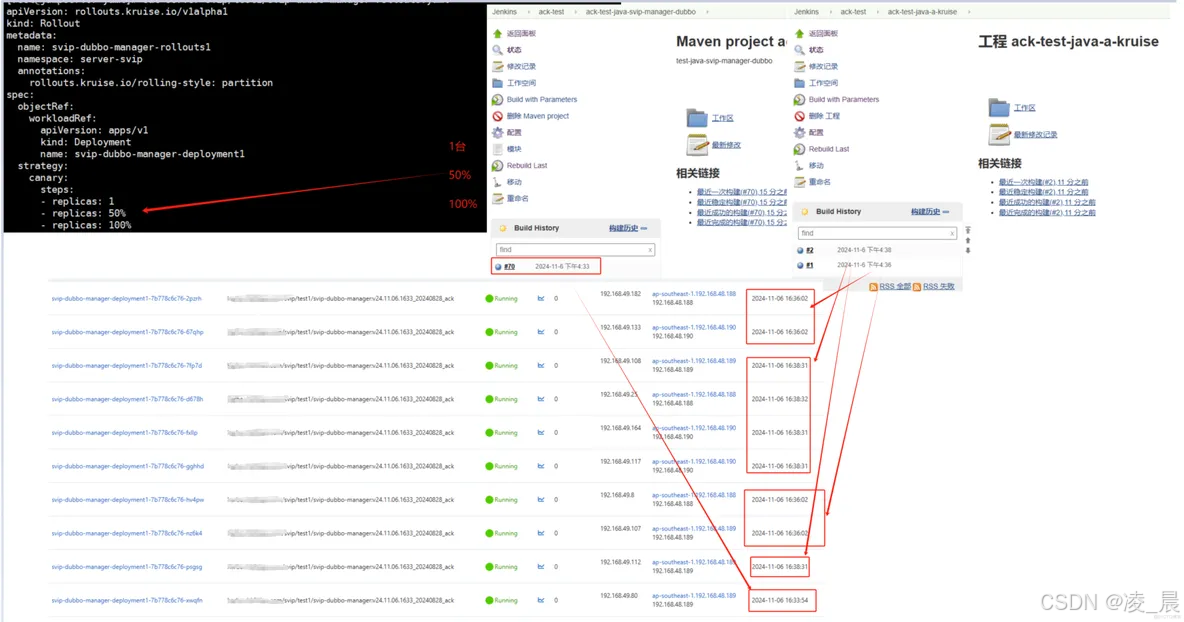The image size is (1184, 622).
Task: Open the breadcrumb arrow after Jenkins in the a-kruise window
Action: coord(829,12)
